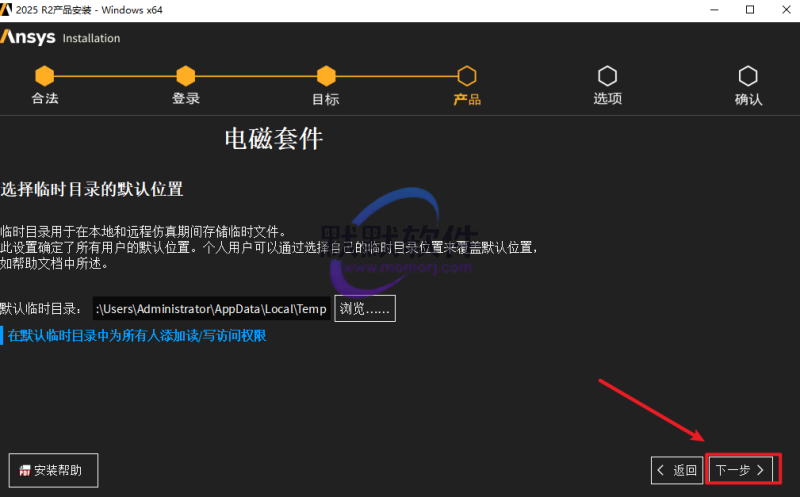Maximize the installer window

(x=750, y=10)
